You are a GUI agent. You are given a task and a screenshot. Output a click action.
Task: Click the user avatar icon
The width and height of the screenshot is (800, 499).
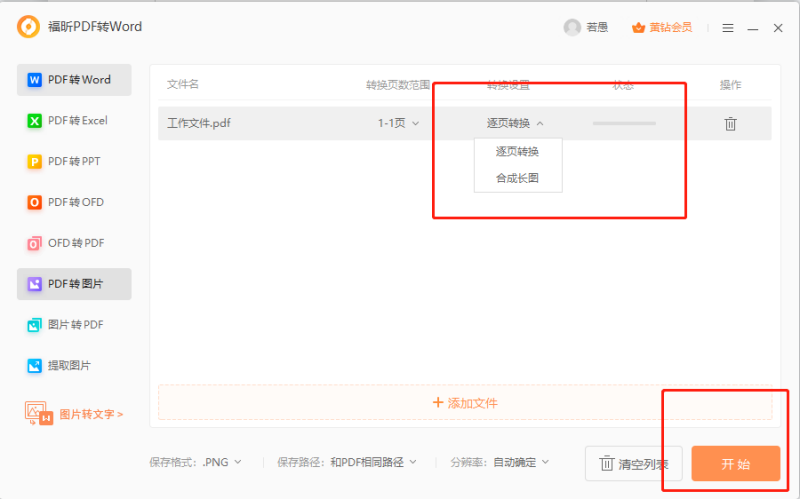click(572, 27)
